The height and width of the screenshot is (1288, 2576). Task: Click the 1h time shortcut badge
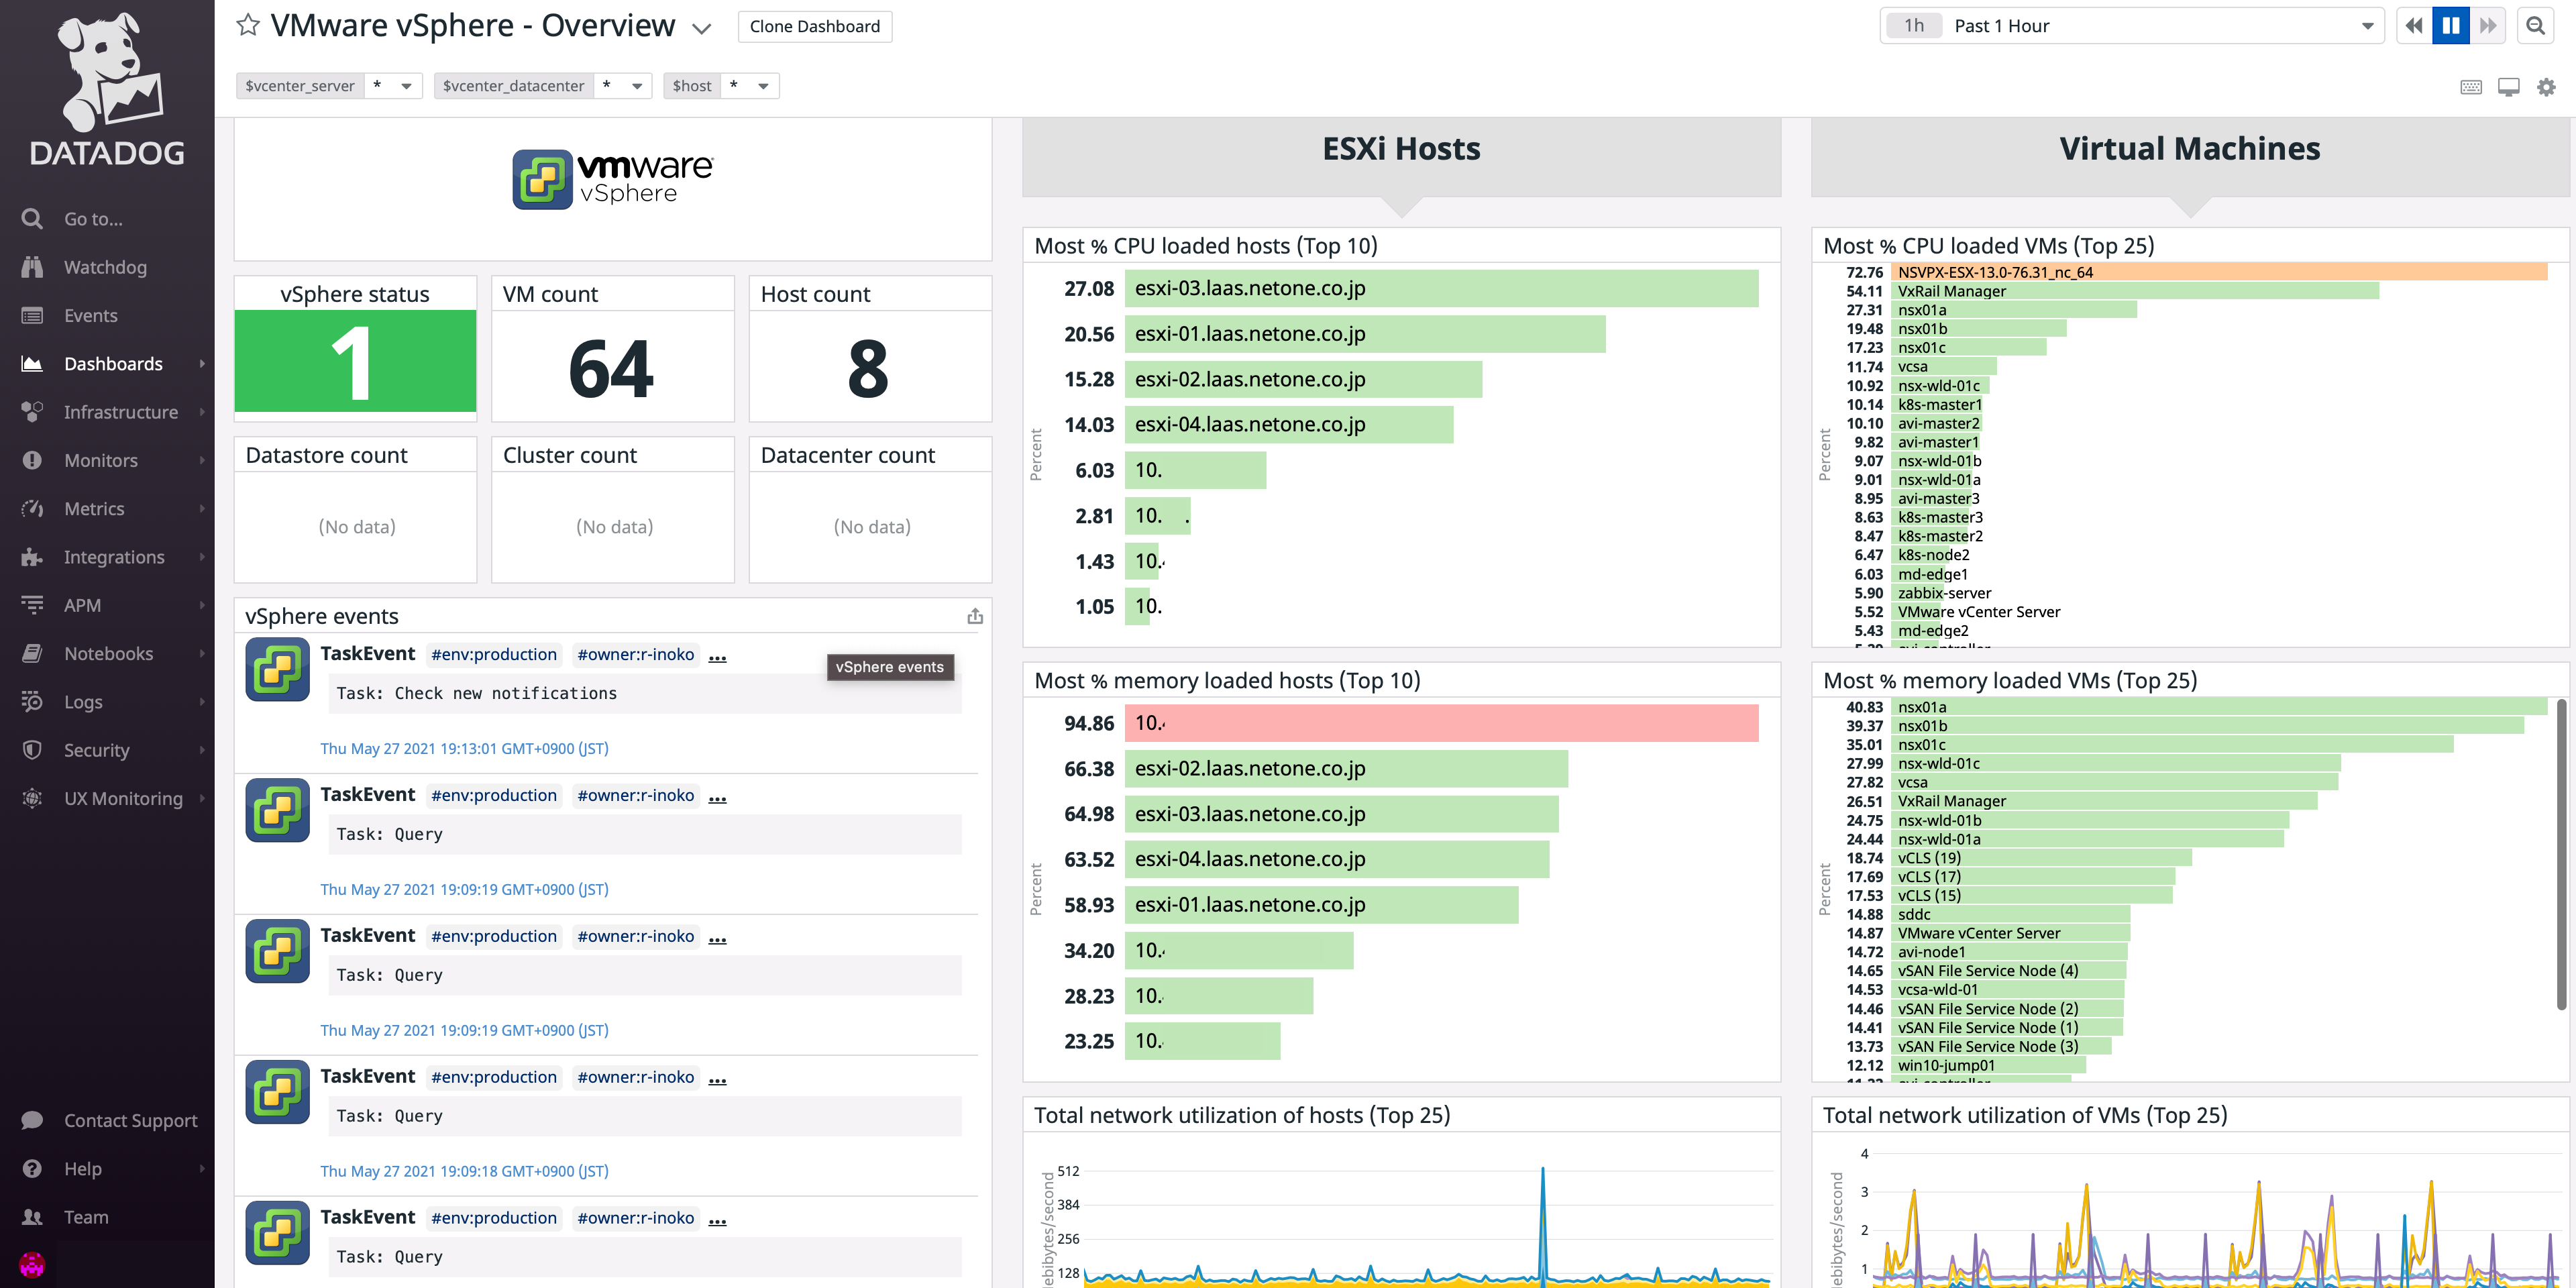1914,26
